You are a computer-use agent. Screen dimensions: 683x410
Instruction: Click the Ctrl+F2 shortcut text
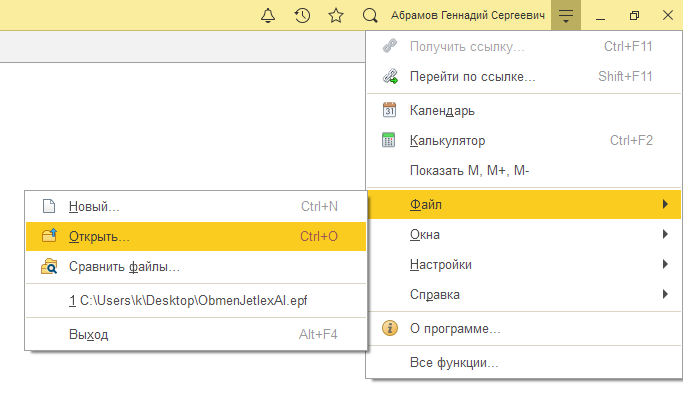[631, 140]
